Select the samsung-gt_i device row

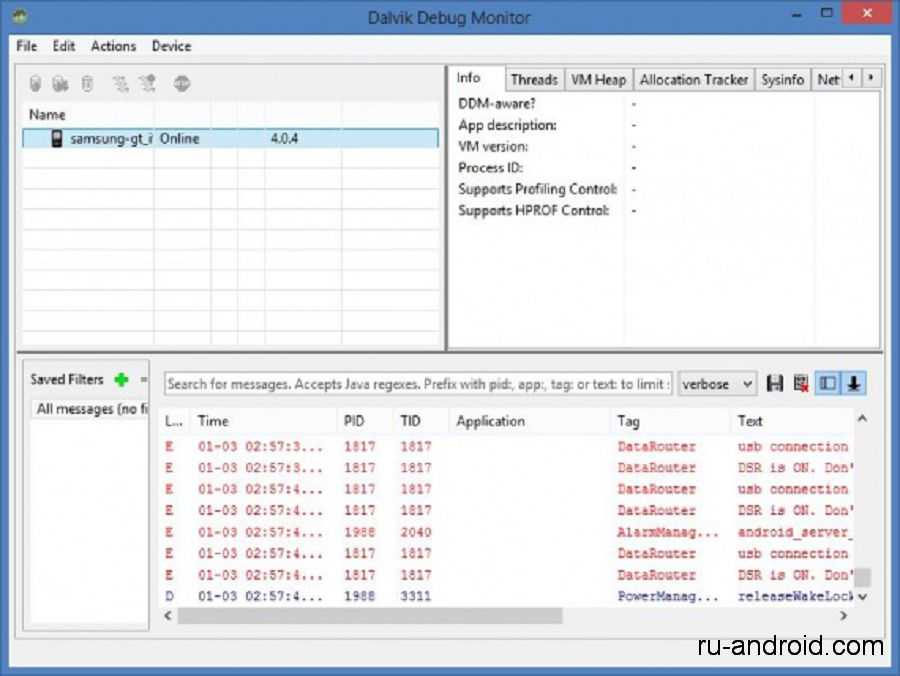click(x=230, y=138)
